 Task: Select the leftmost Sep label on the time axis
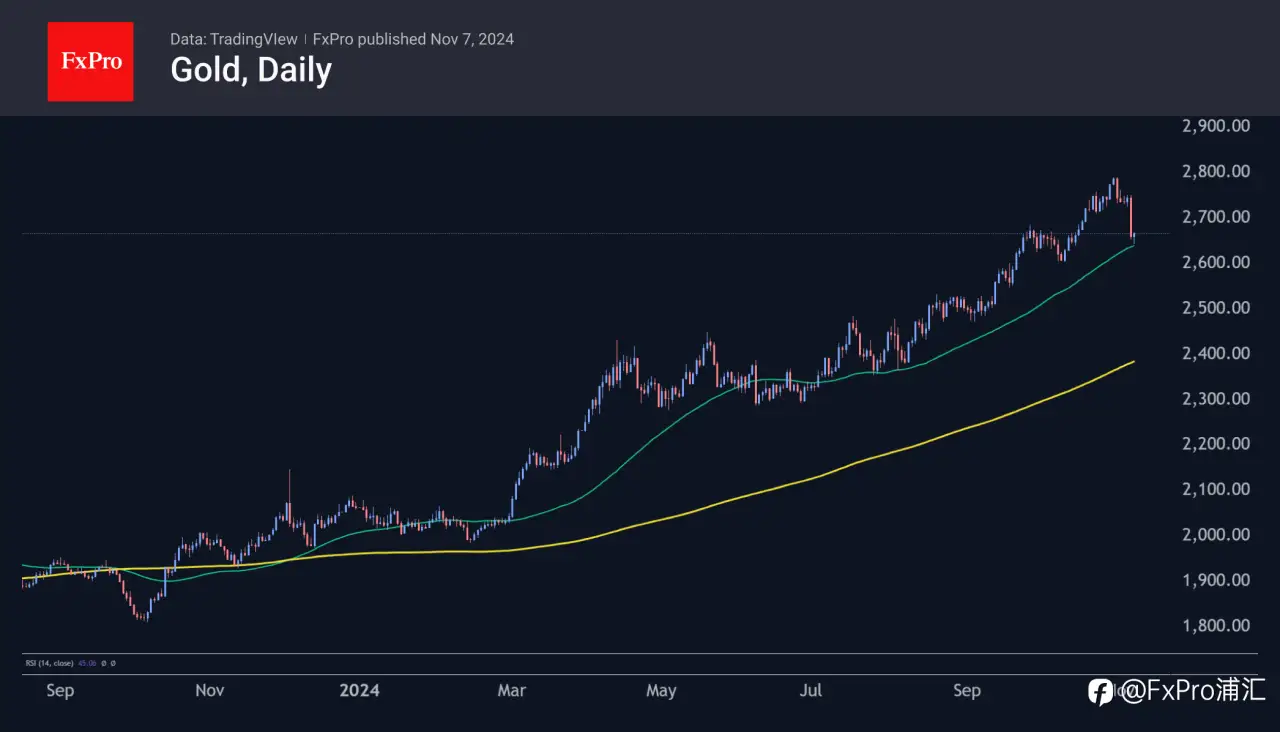(60, 690)
